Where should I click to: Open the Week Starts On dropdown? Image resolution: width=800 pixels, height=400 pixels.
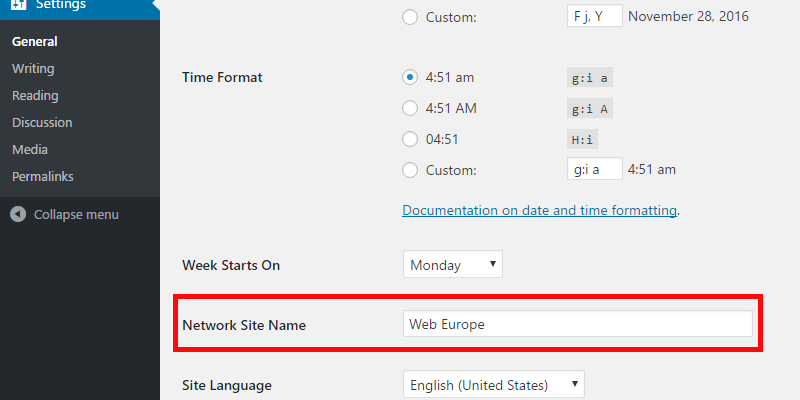[453, 264]
